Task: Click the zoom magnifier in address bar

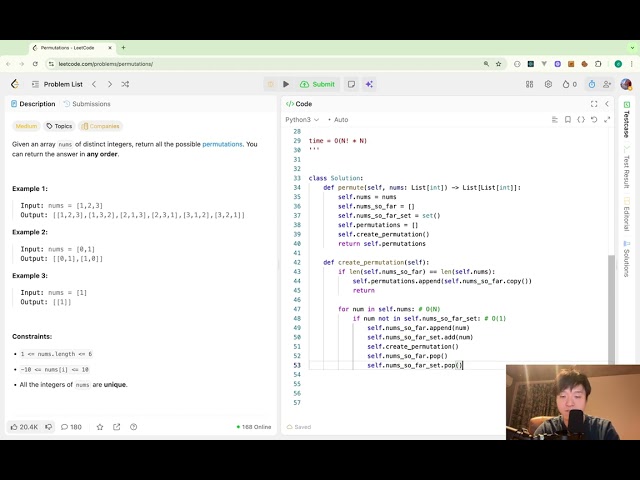Action: tap(486, 64)
